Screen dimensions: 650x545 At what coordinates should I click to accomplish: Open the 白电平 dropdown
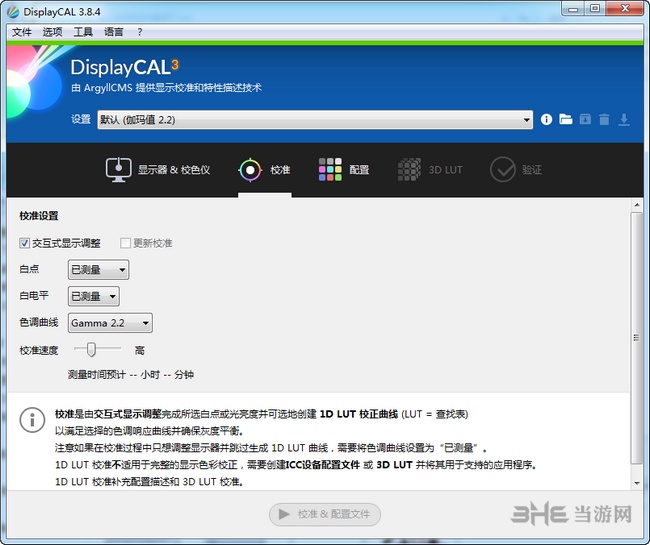pos(94,296)
